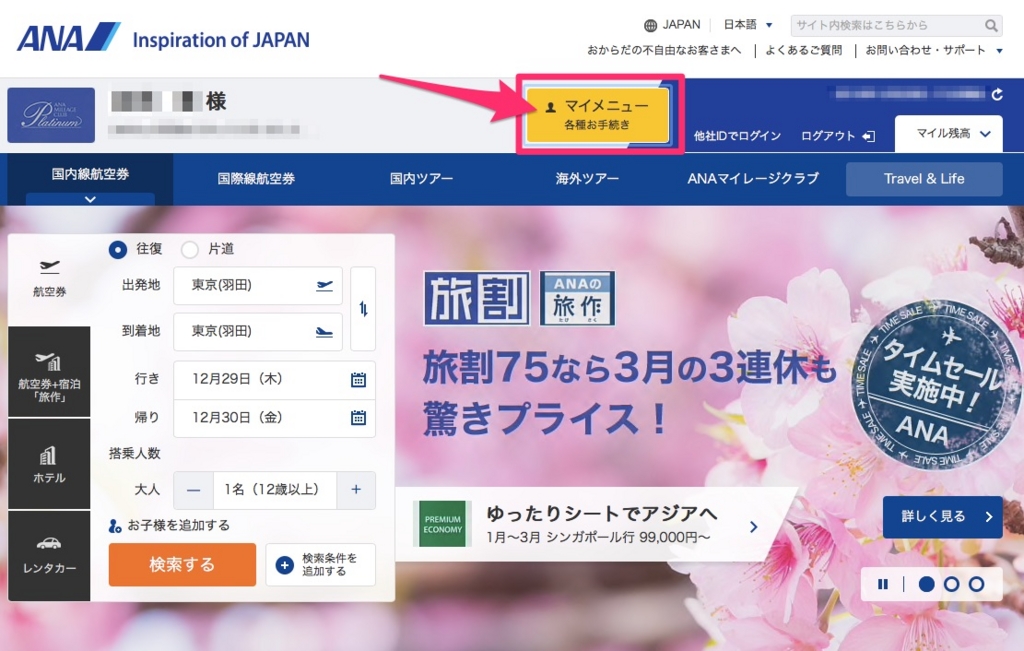Click the departing plane icon in 出発地

(325, 285)
